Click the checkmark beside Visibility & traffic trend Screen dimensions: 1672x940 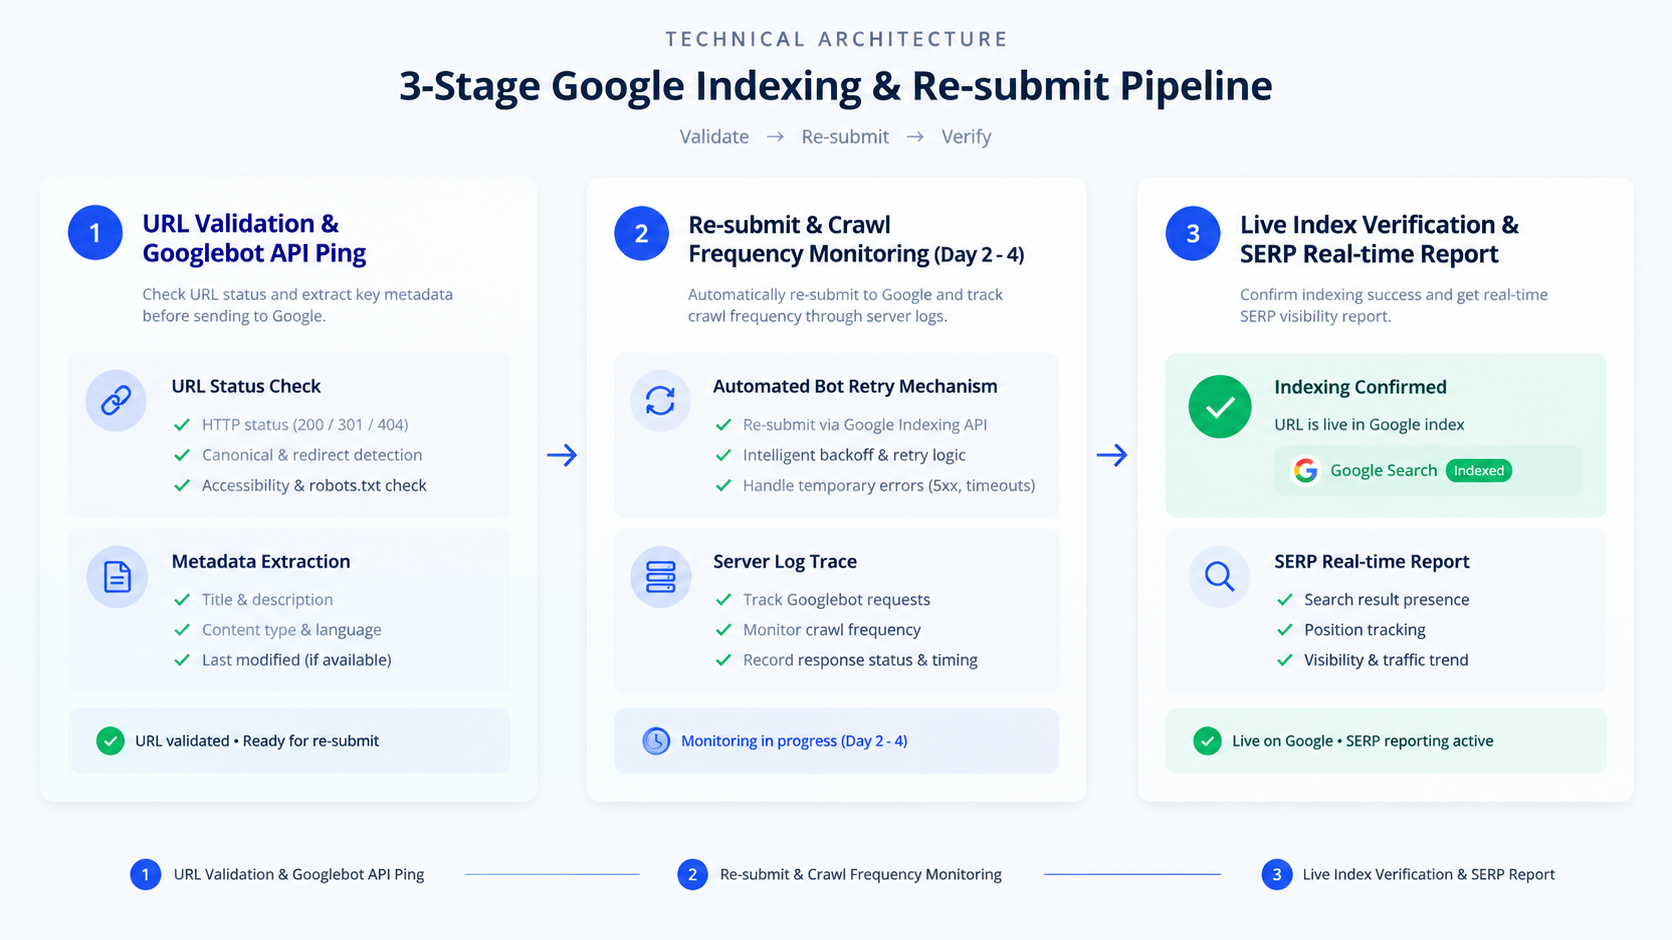(1285, 660)
